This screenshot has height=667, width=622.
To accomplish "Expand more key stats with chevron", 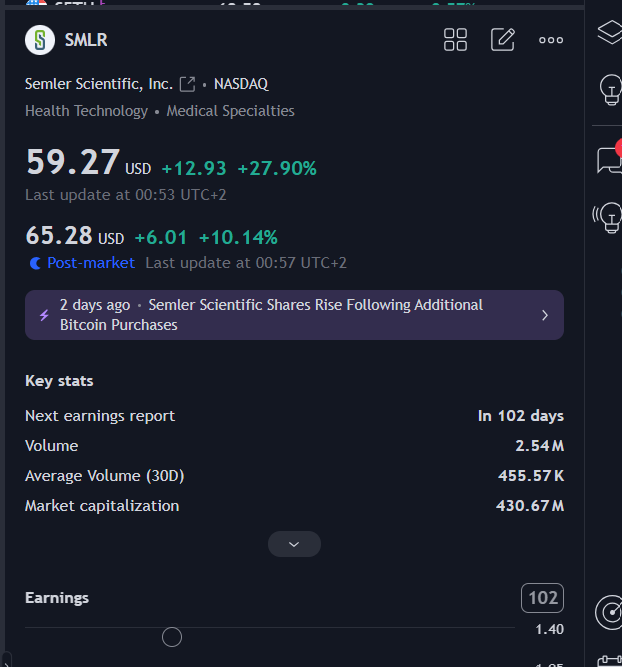I will click(294, 544).
